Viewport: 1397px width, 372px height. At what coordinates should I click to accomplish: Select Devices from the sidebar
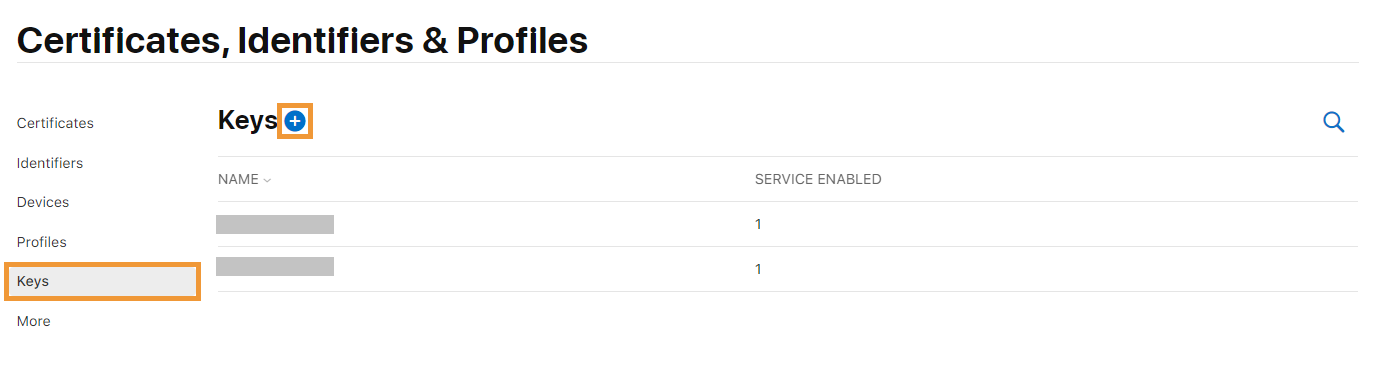43,202
